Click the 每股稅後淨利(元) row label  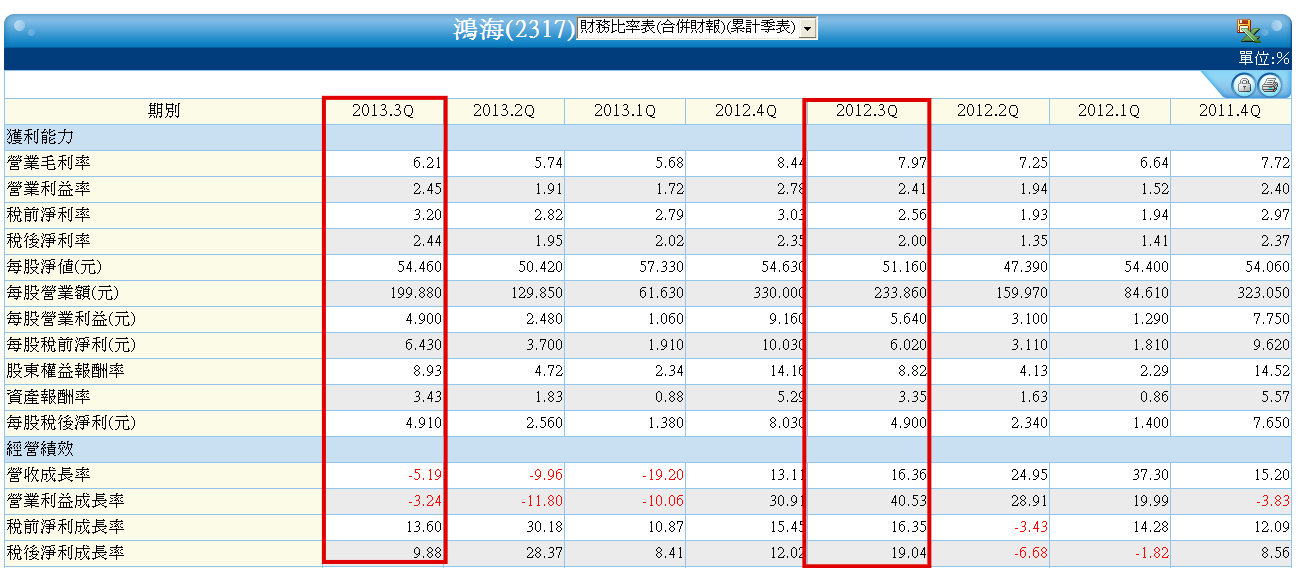coord(71,422)
